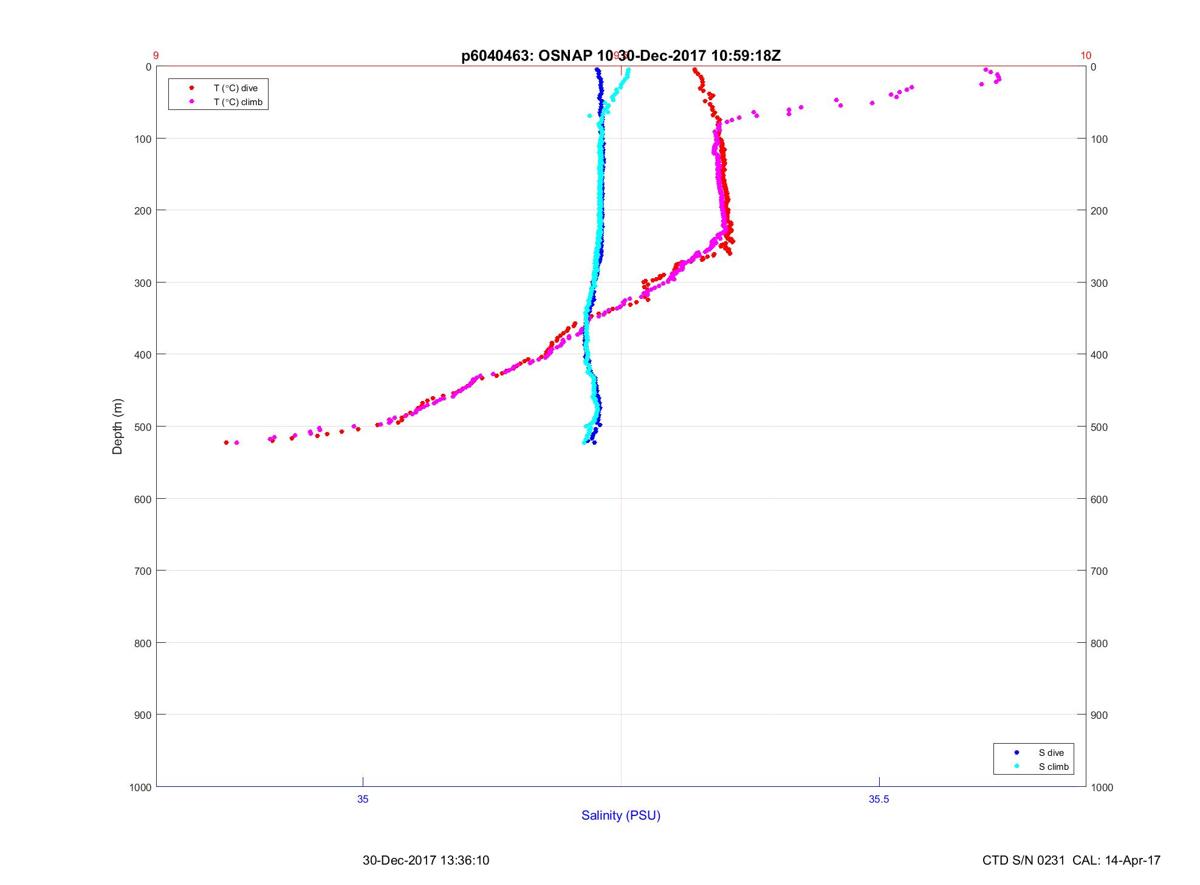Viewport: 1200px width, 885px height.
Task: Click the right depth tick label 100
Action: tap(1101, 139)
